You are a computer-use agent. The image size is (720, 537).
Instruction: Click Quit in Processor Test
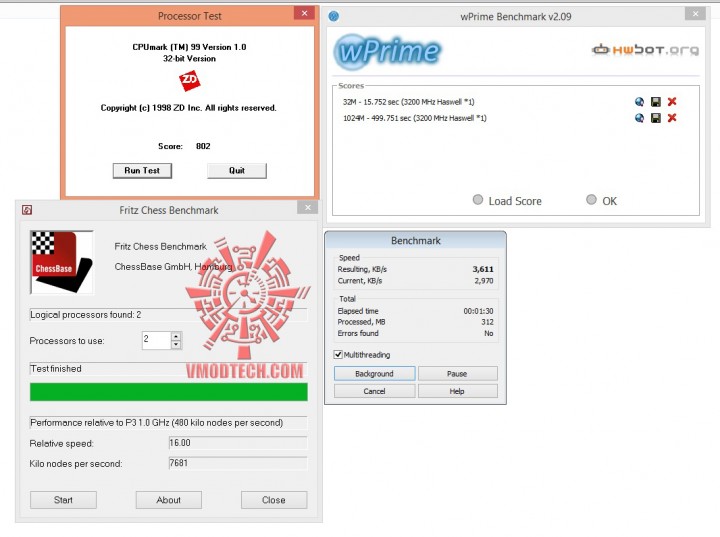237,170
